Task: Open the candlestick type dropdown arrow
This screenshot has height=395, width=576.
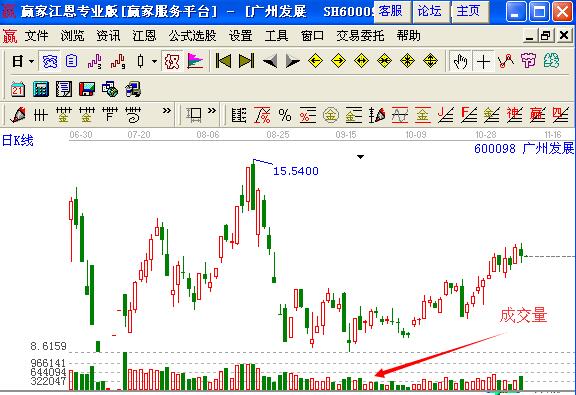Action: click(x=155, y=61)
